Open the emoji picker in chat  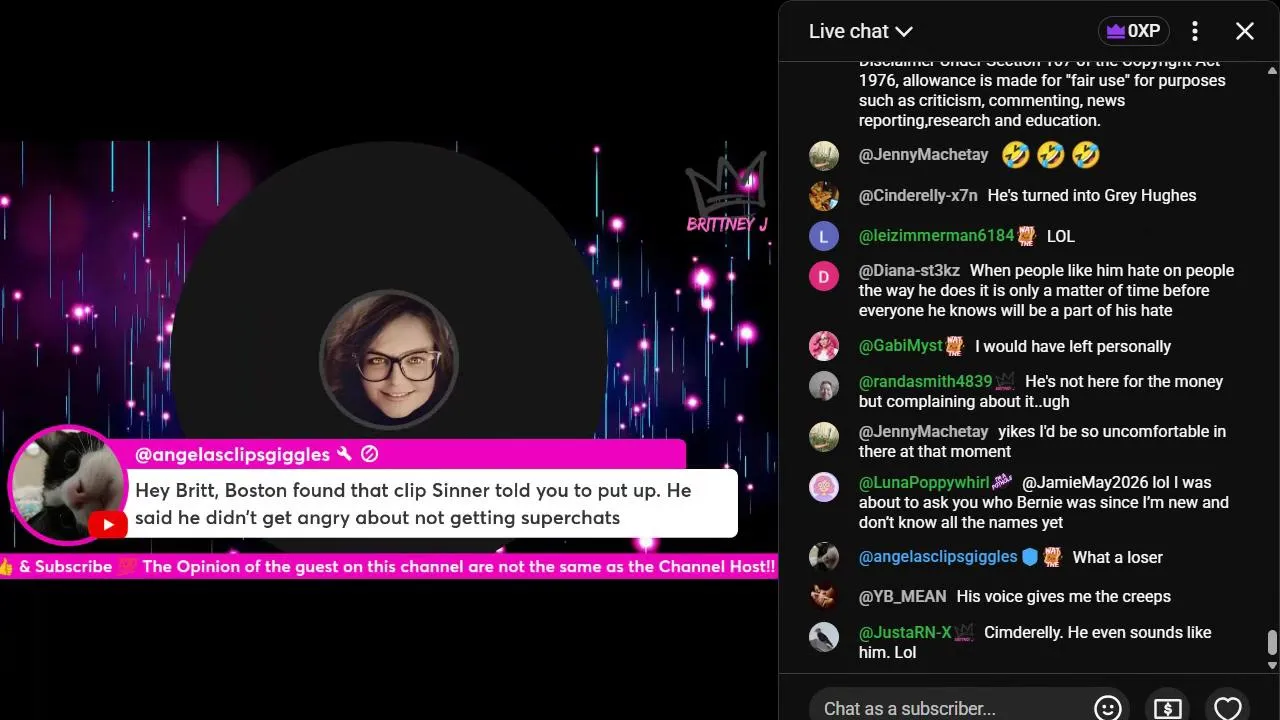1107,708
